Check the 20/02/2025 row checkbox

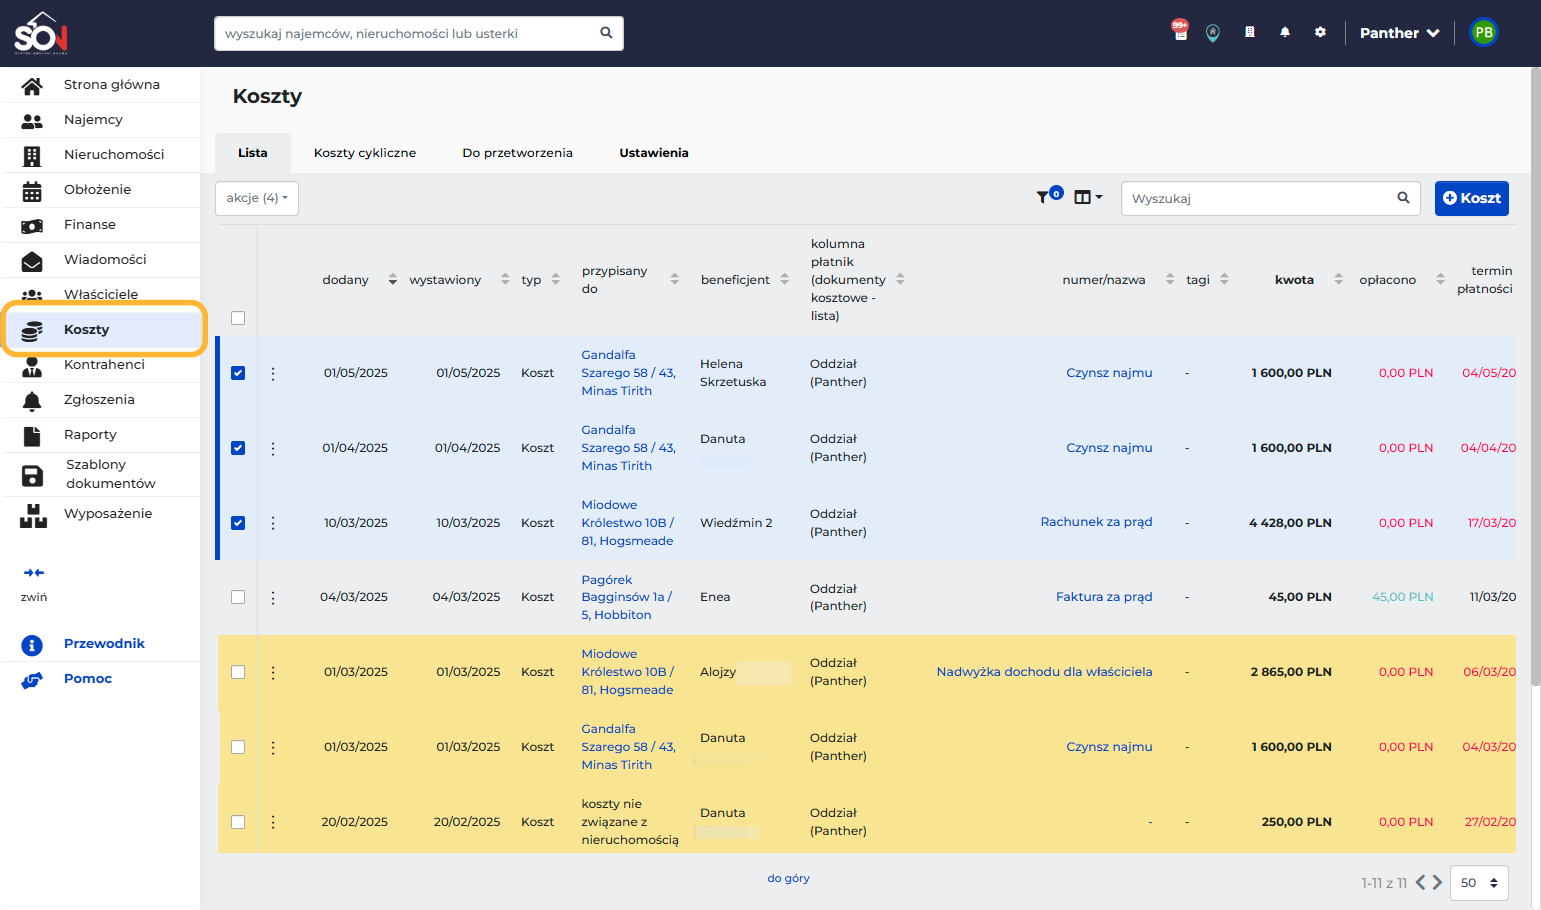(238, 822)
